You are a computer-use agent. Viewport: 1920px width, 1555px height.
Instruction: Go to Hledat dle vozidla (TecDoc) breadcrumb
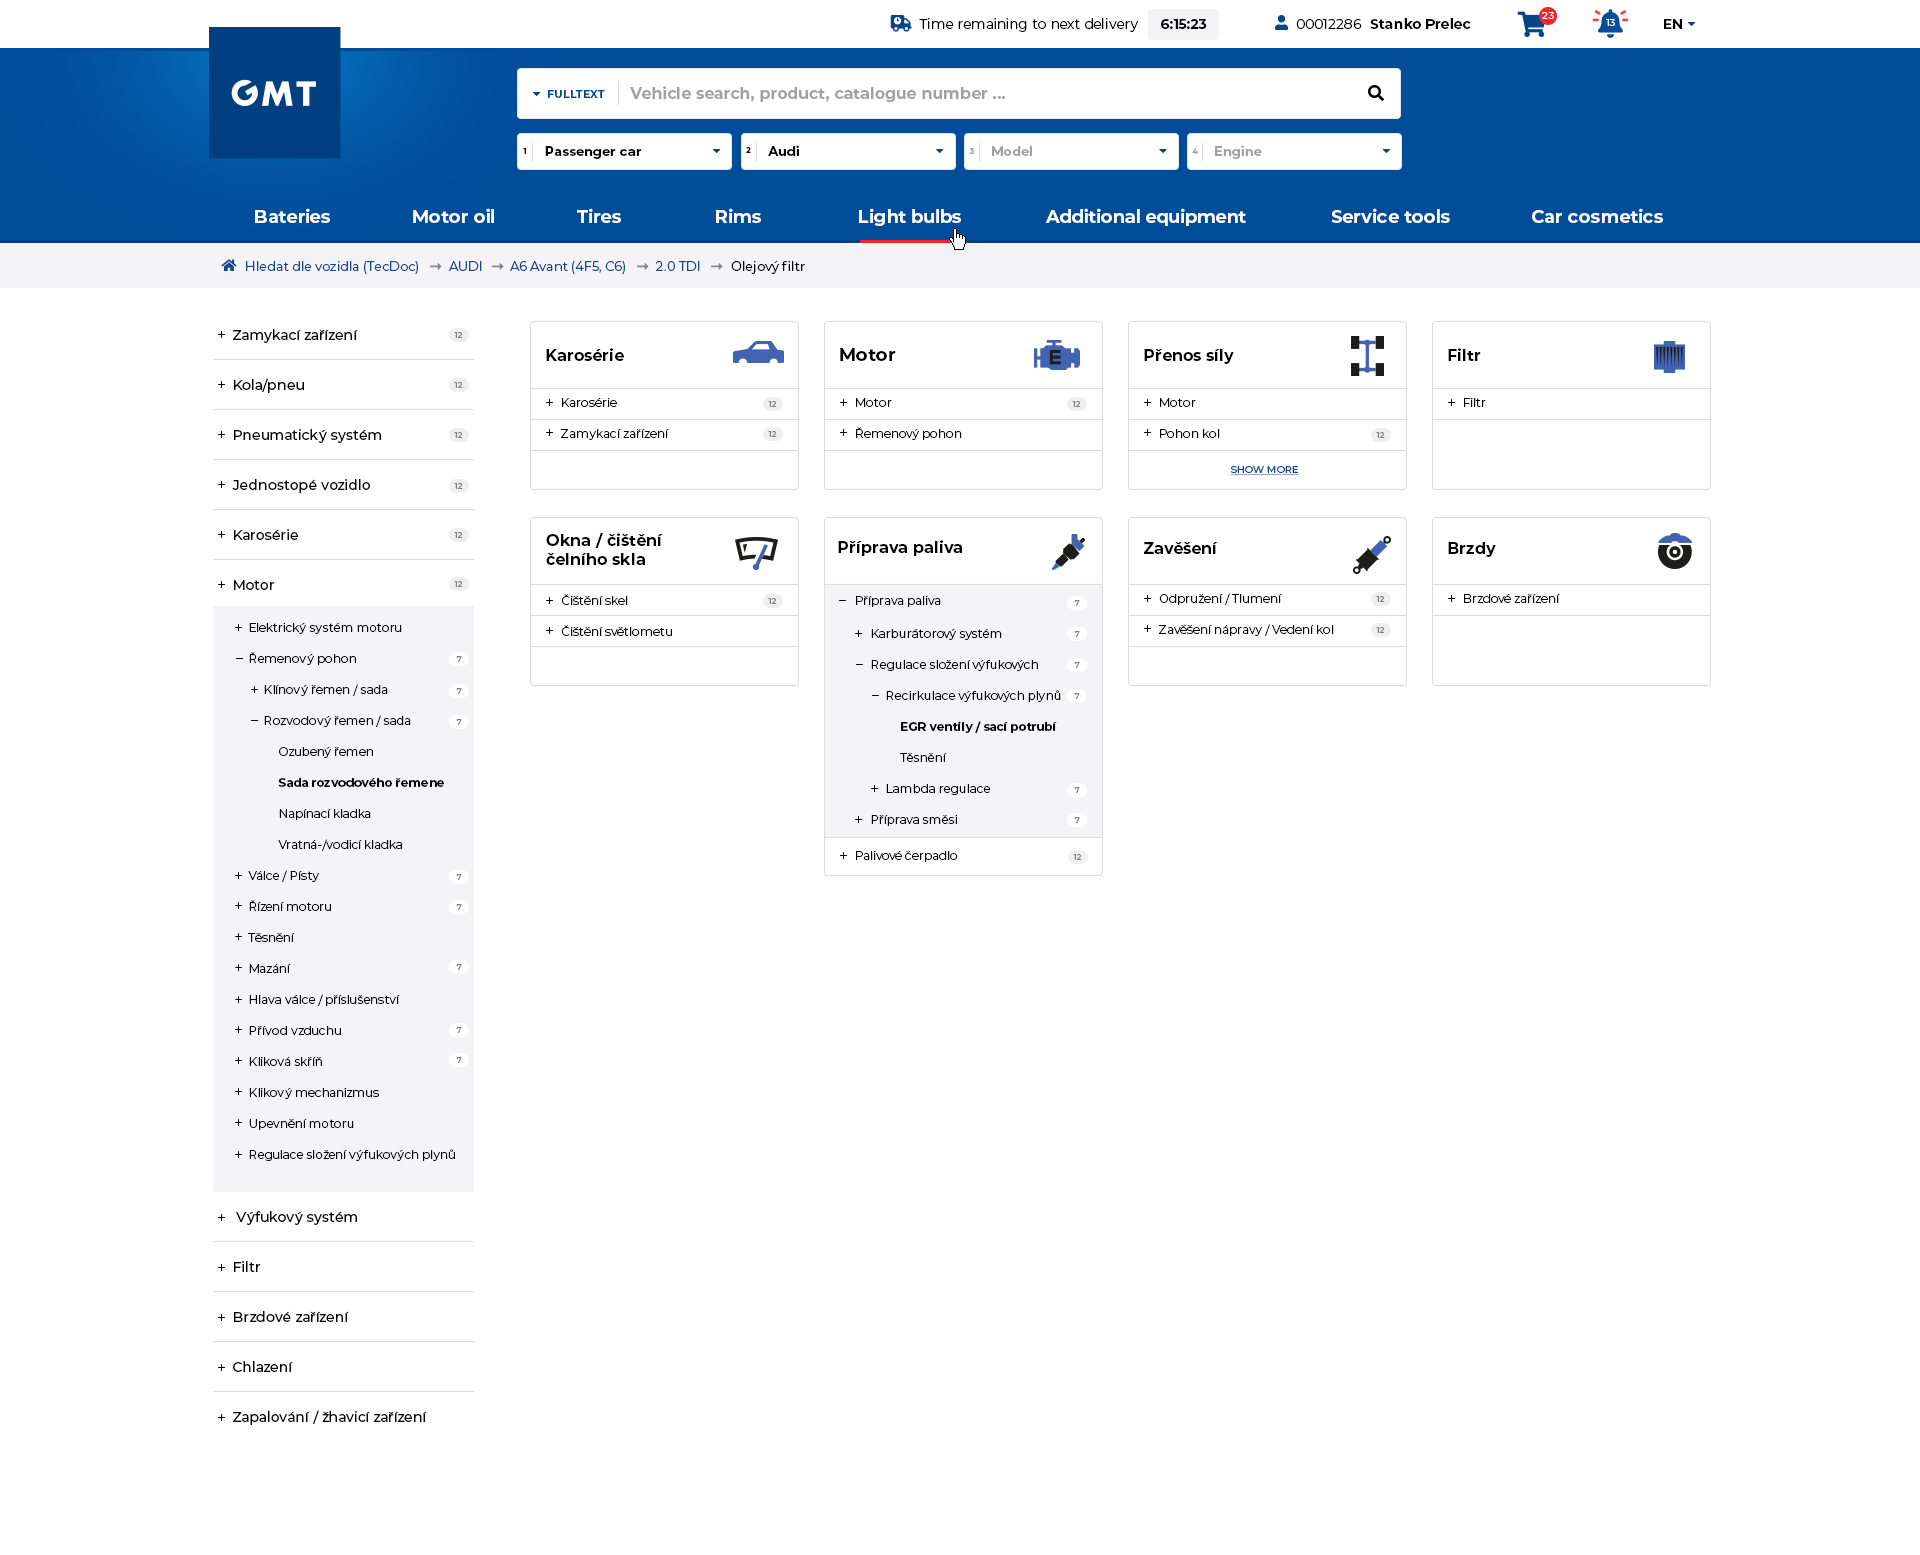point(332,266)
